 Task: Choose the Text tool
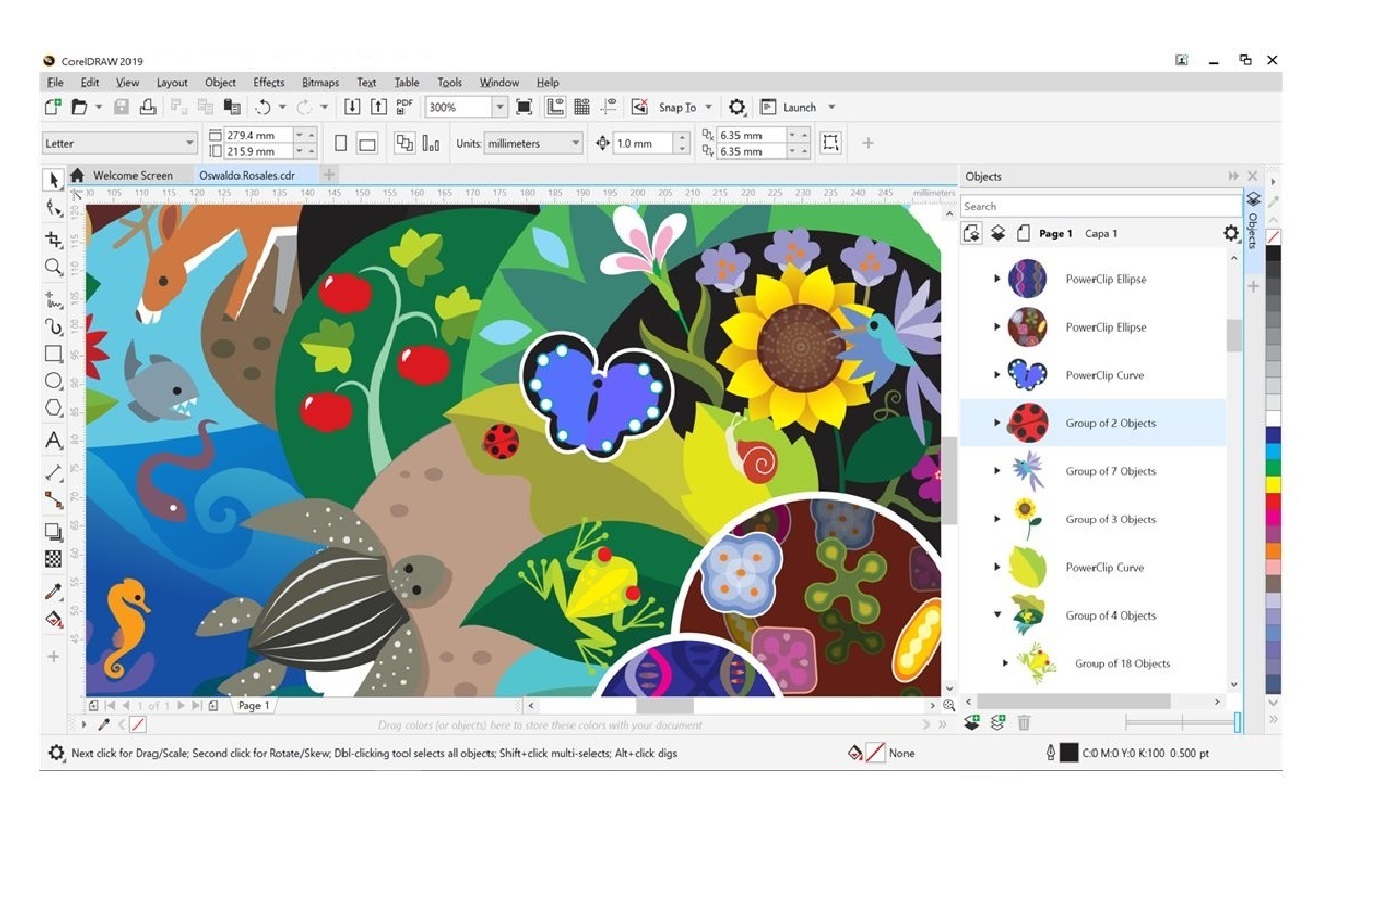(54, 440)
